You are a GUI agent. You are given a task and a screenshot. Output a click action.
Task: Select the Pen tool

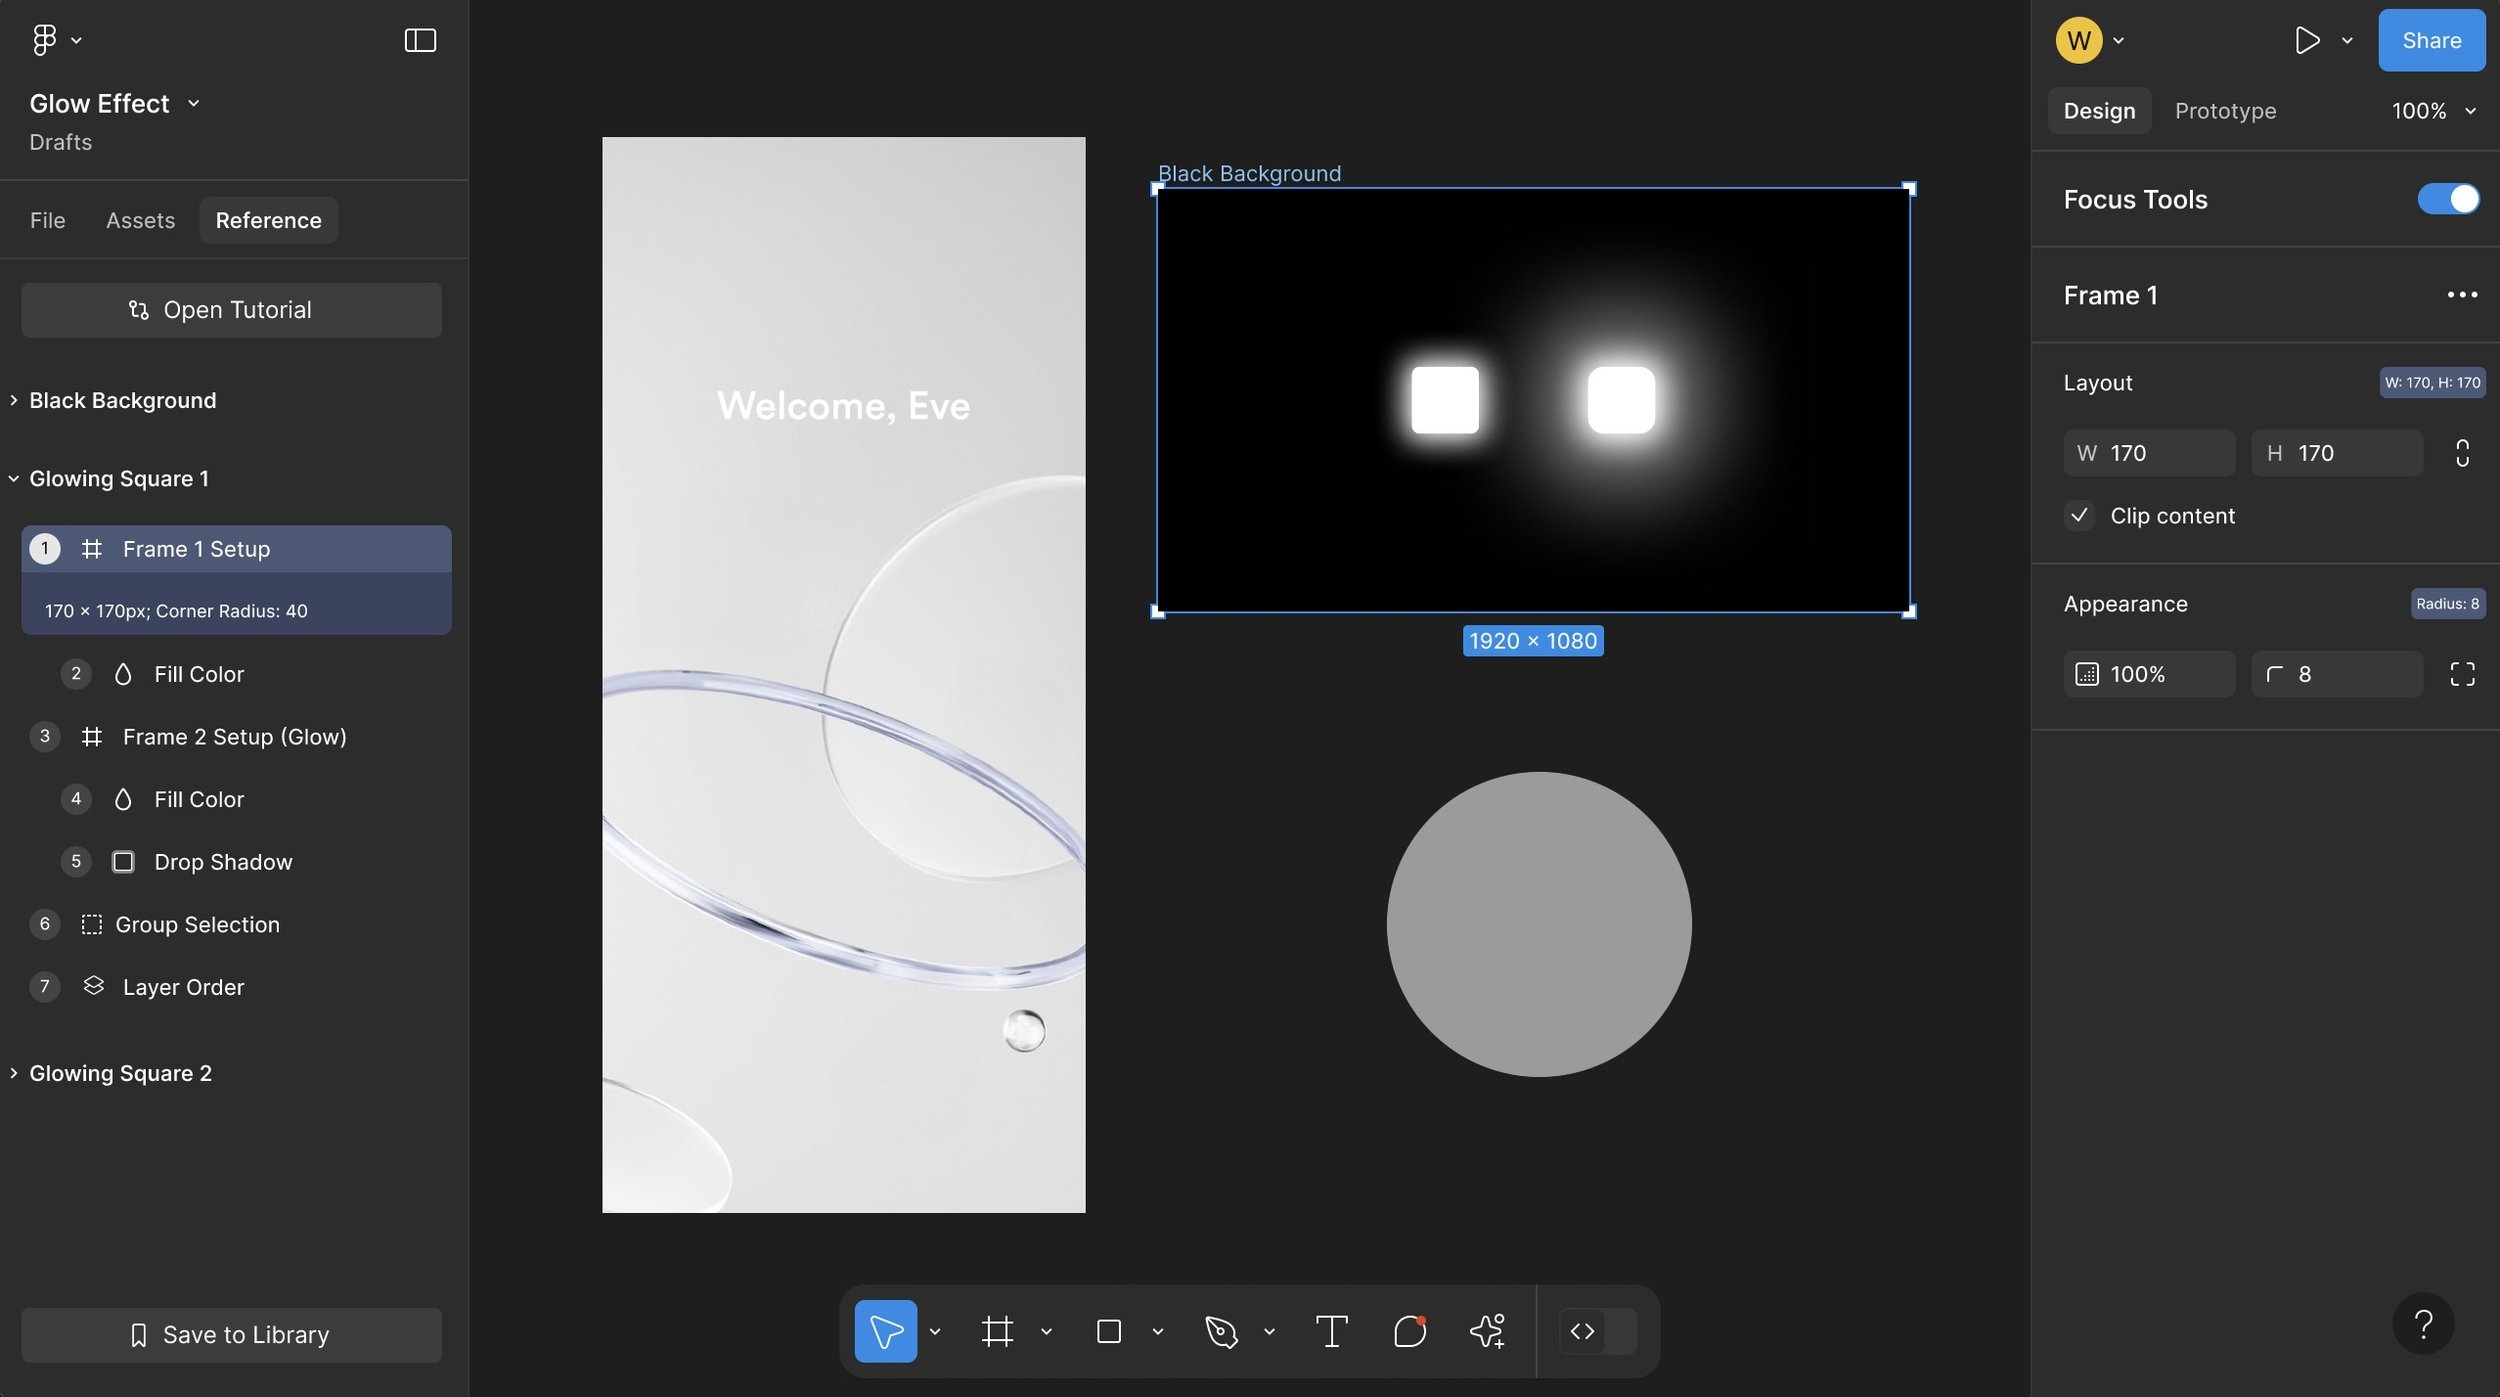1221,1331
